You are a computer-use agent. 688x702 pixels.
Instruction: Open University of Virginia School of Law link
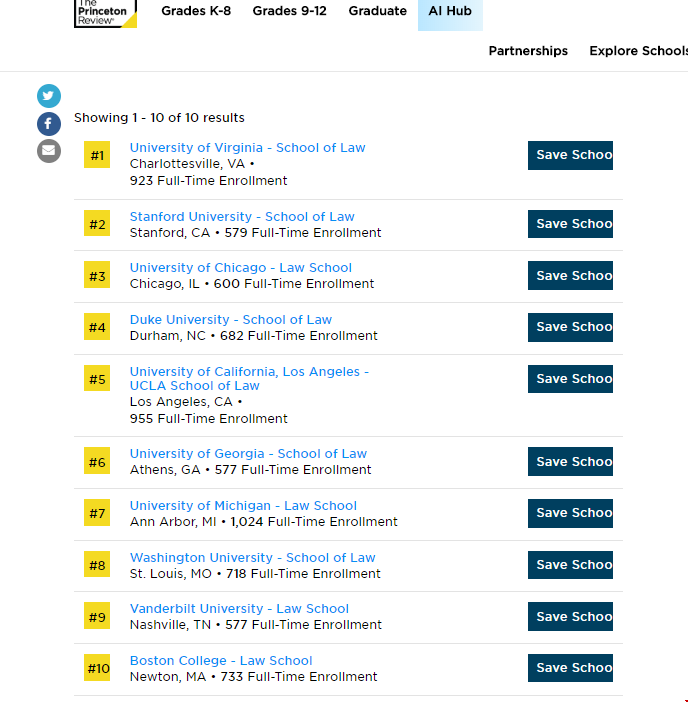(247, 148)
